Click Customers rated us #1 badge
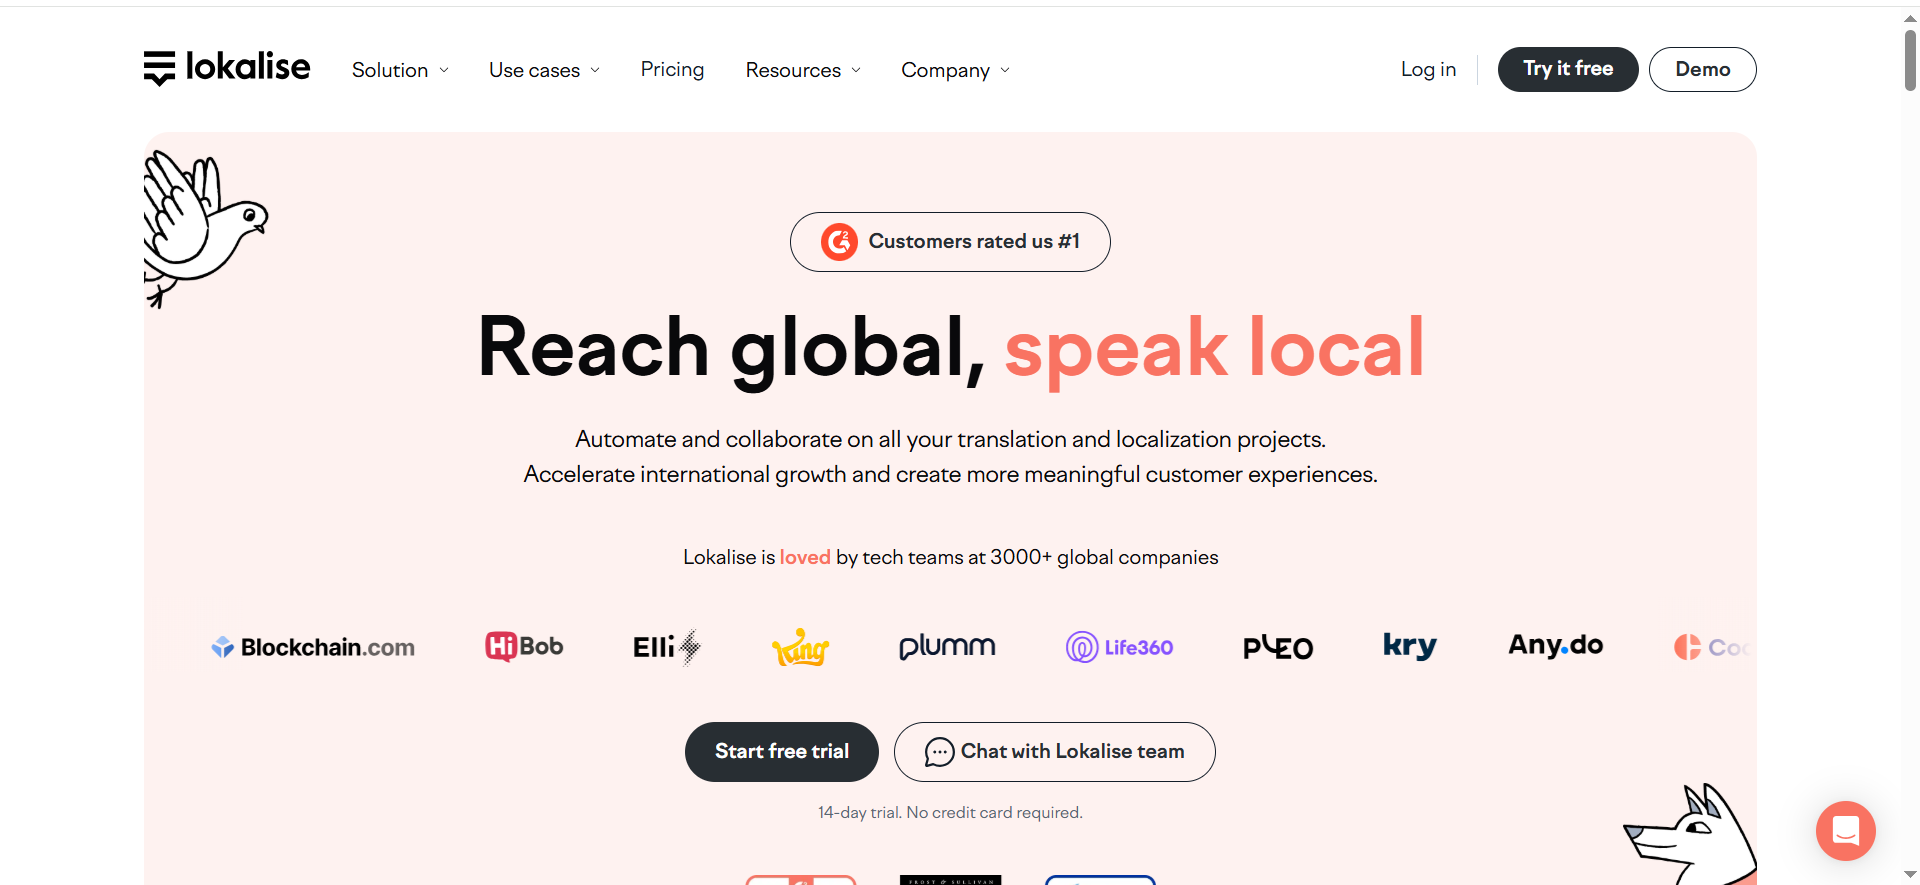 point(950,242)
